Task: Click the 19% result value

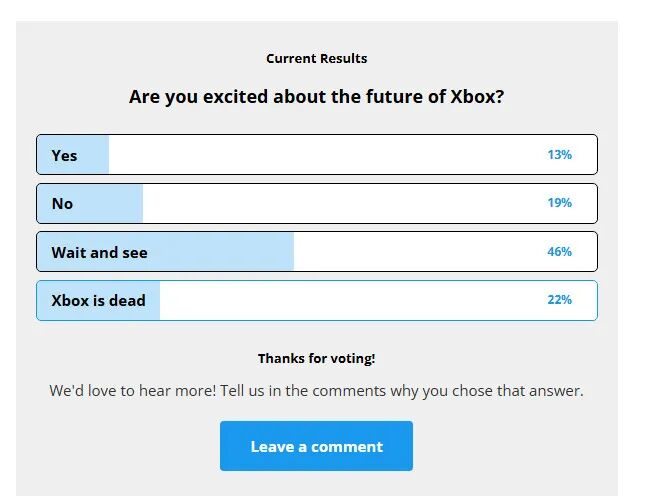Action: click(x=559, y=203)
